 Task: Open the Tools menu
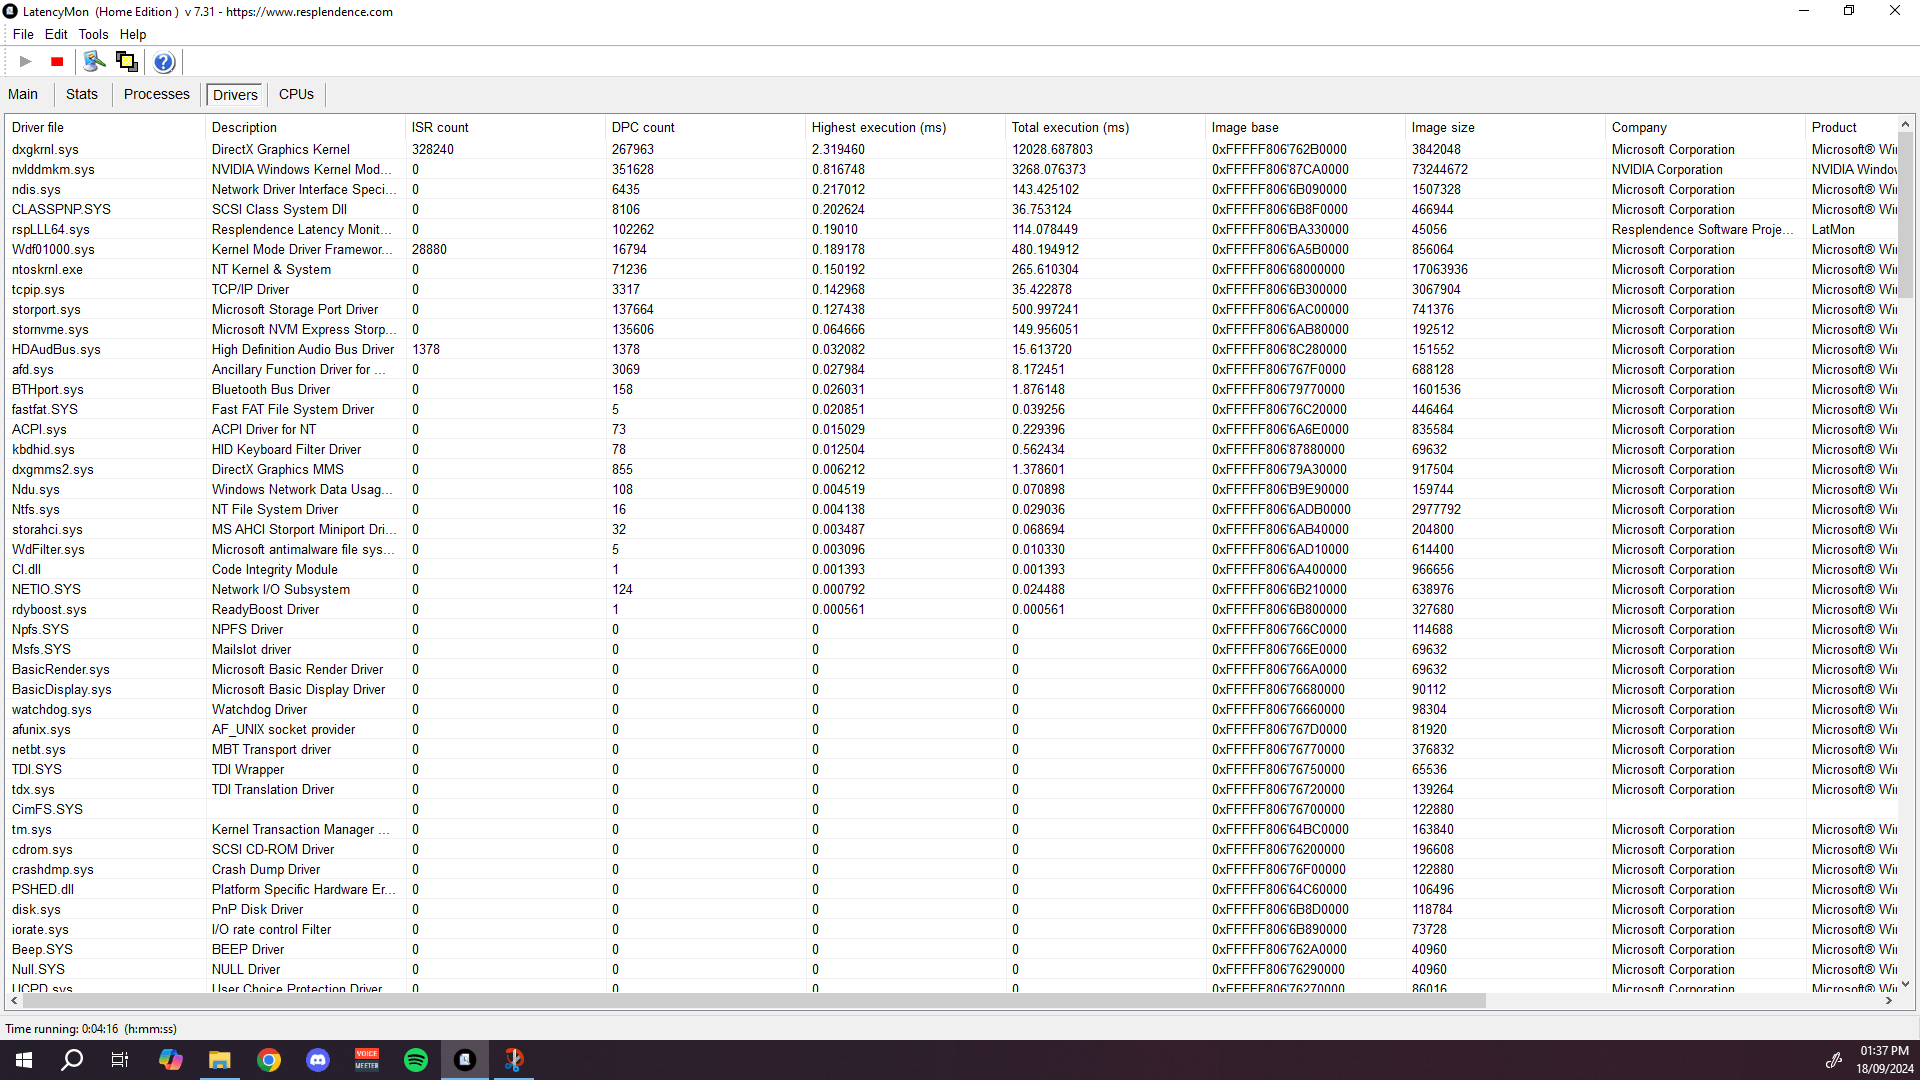pyautogui.click(x=93, y=34)
